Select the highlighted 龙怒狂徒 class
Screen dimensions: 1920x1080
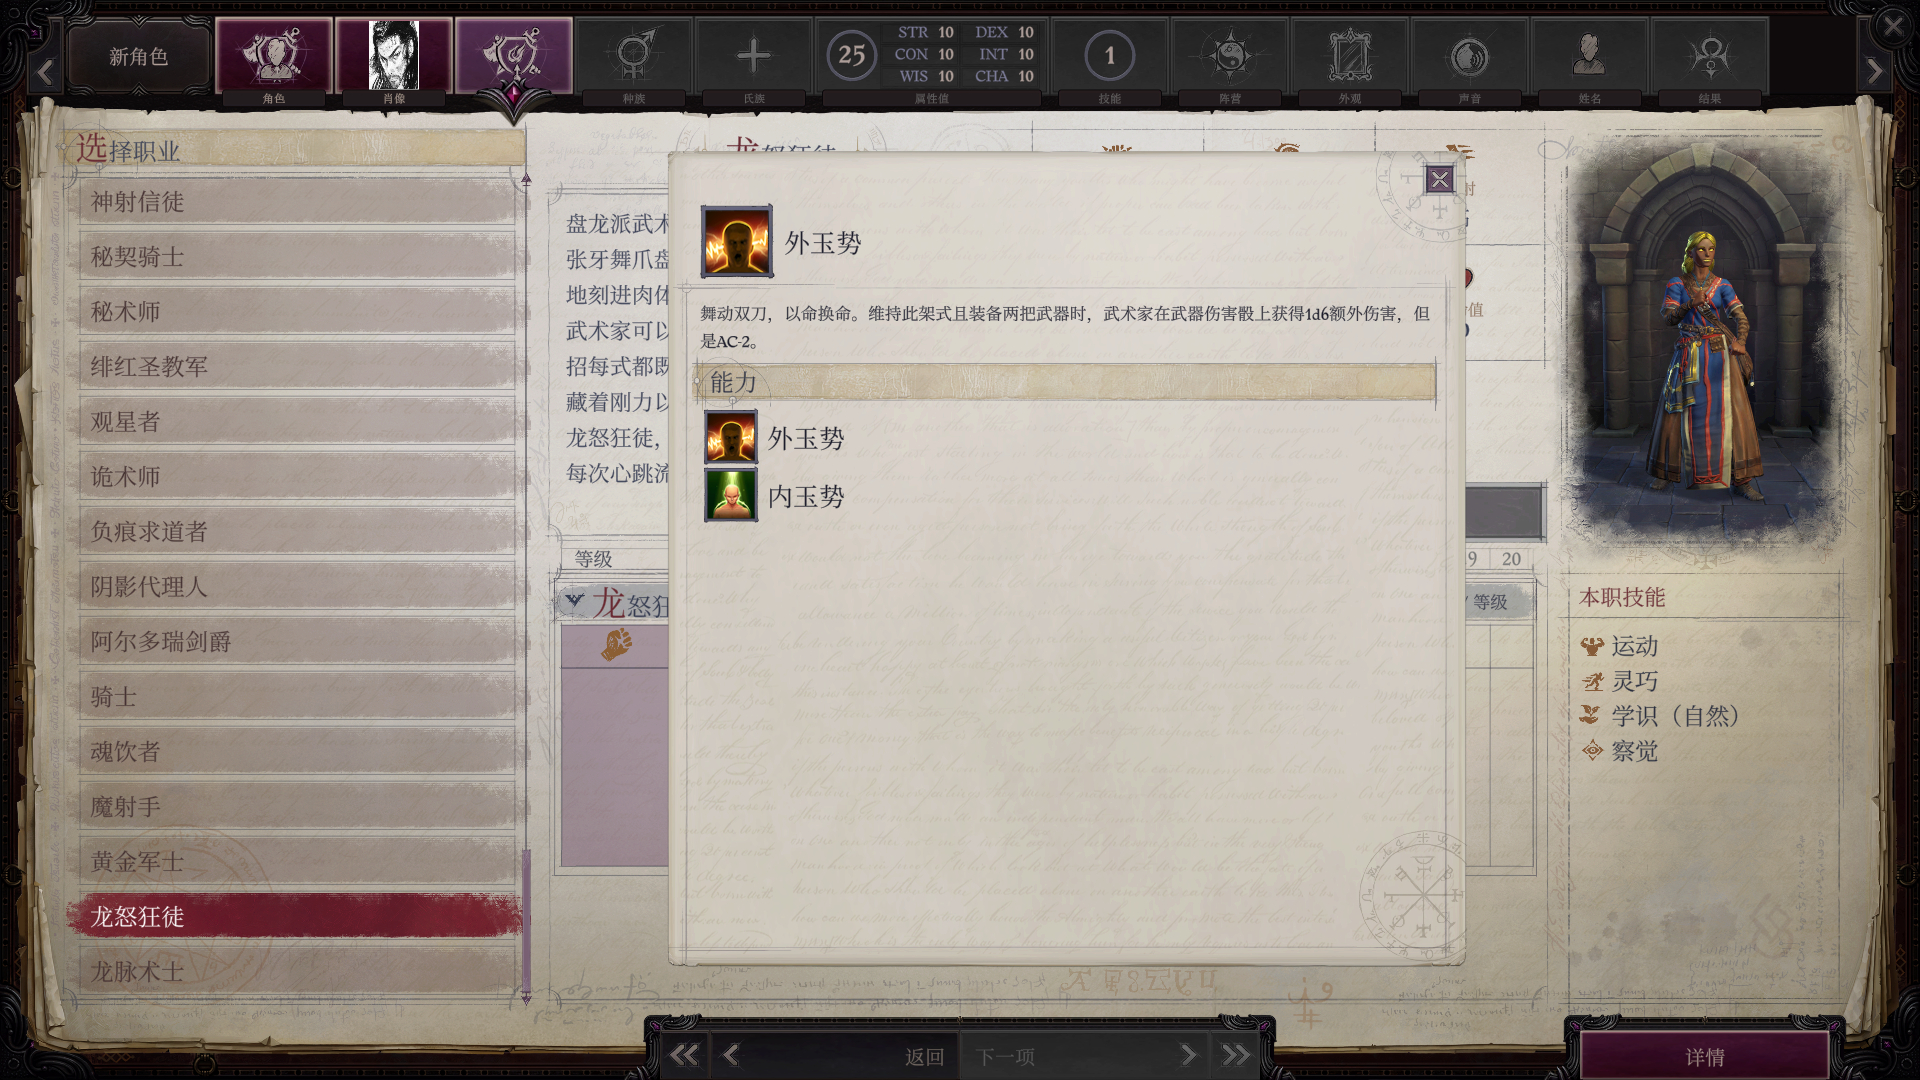point(296,916)
